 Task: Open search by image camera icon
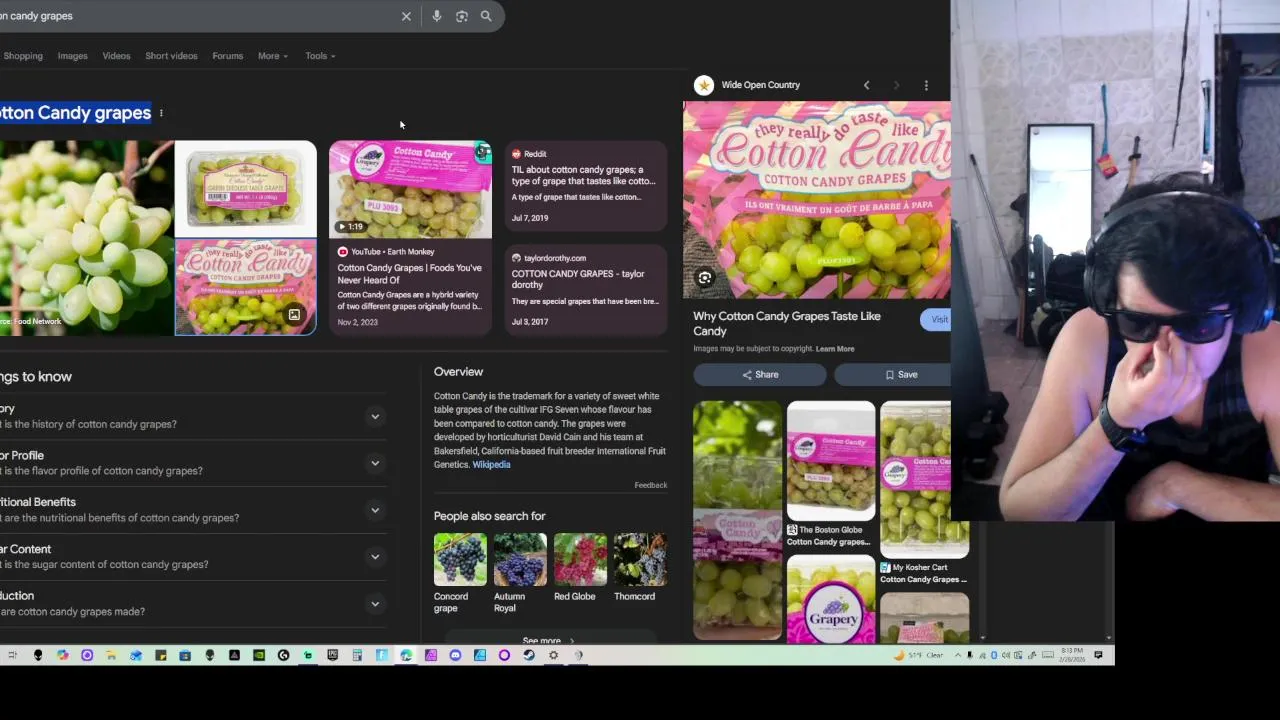(462, 16)
